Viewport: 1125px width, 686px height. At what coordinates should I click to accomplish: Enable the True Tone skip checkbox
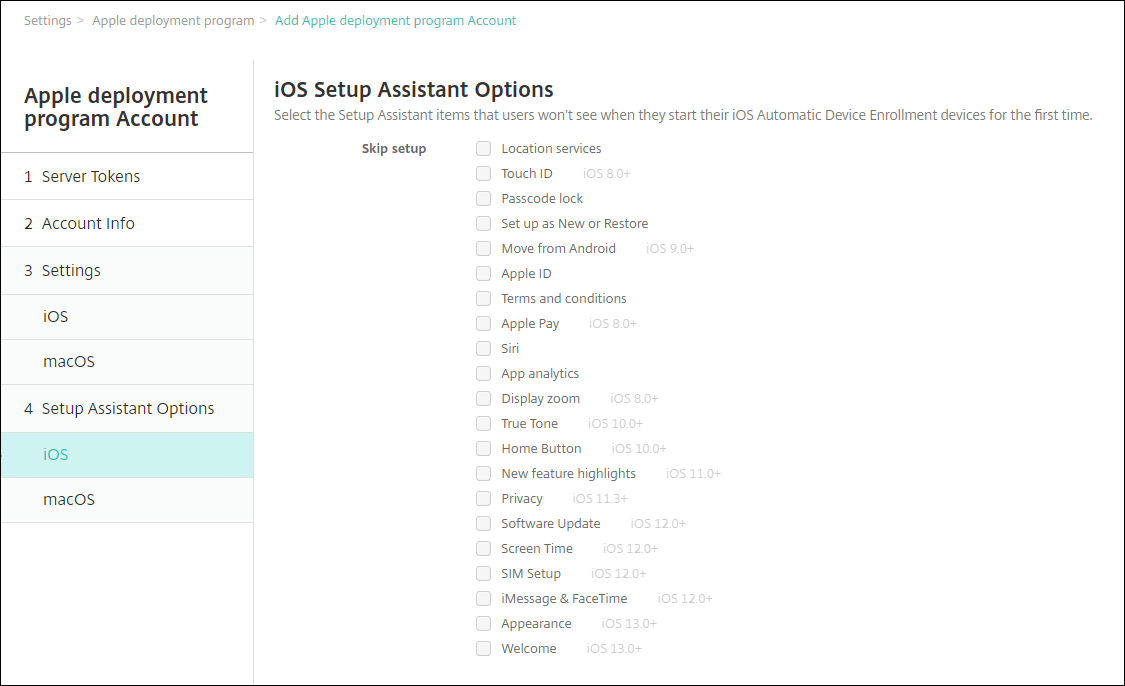(x=484, y=424)
